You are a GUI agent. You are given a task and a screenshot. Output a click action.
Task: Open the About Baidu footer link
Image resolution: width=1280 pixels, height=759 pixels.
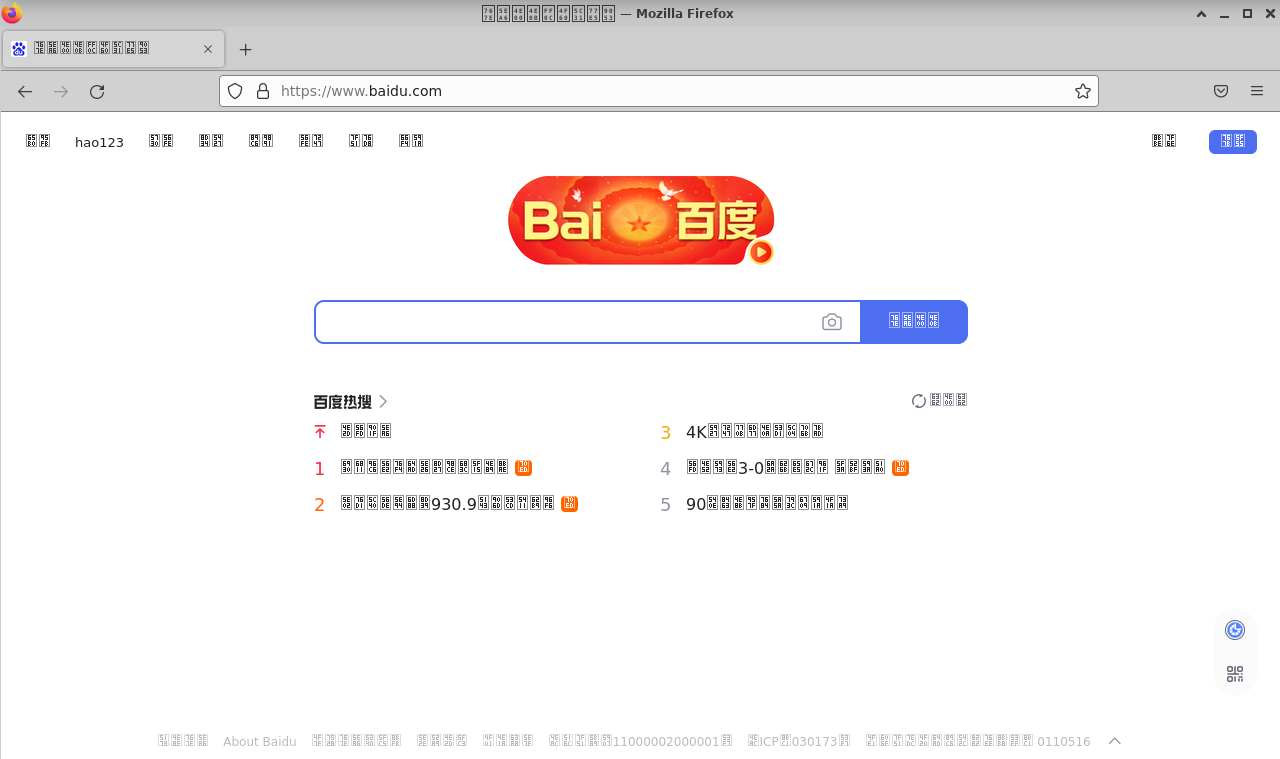(259, 741)
